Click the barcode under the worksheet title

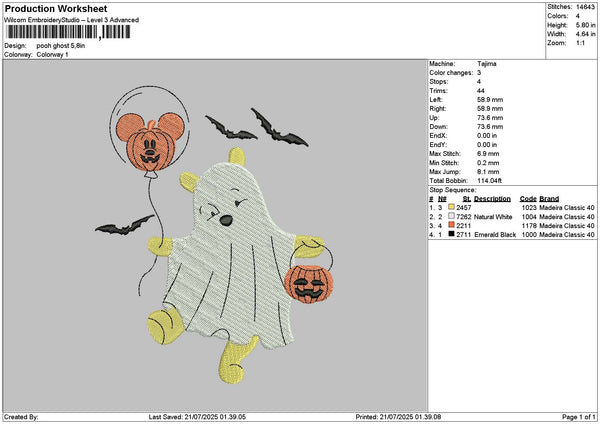point(69,32)
